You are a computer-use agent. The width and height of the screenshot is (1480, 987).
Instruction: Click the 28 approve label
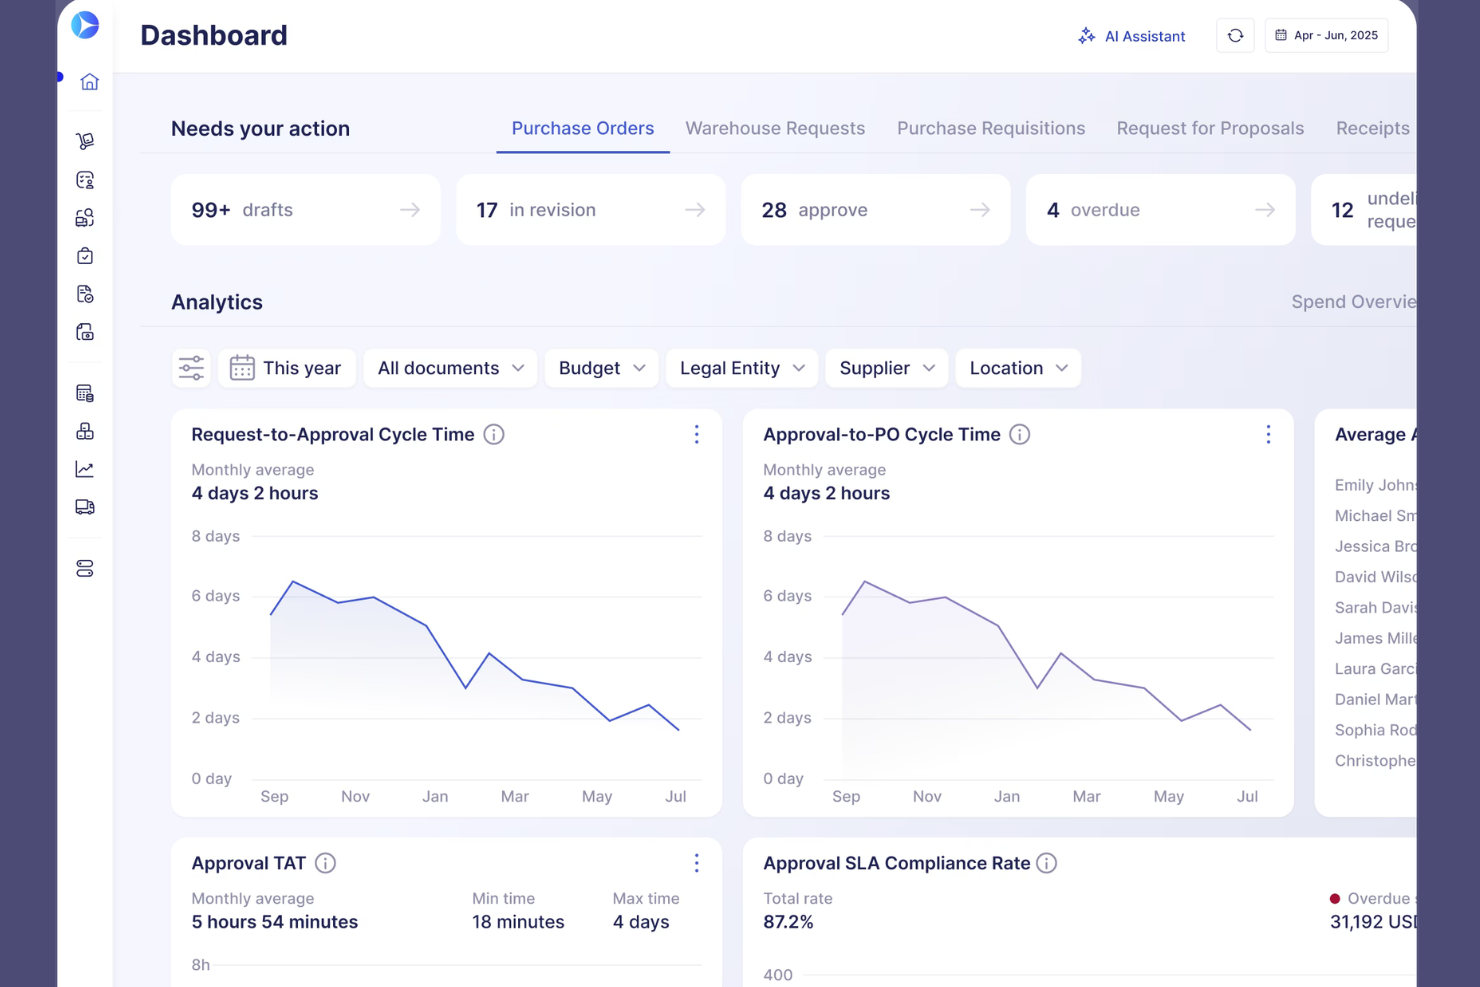[815, 210]
